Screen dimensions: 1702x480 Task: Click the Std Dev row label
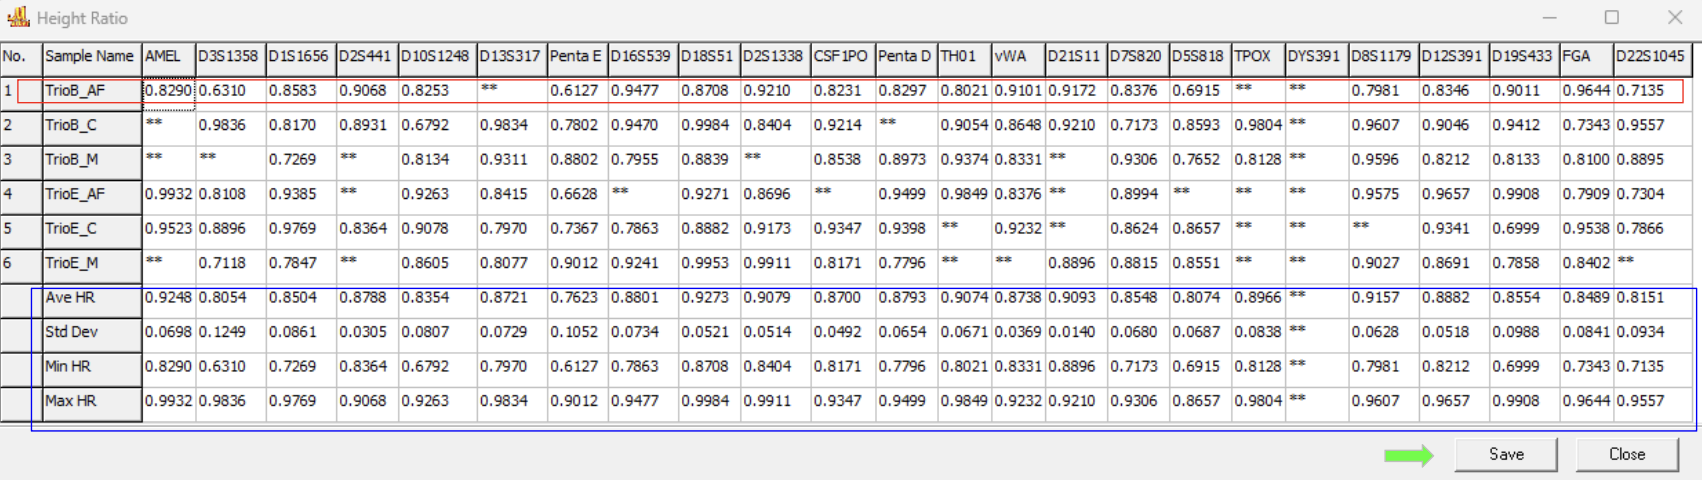[90, 332]
